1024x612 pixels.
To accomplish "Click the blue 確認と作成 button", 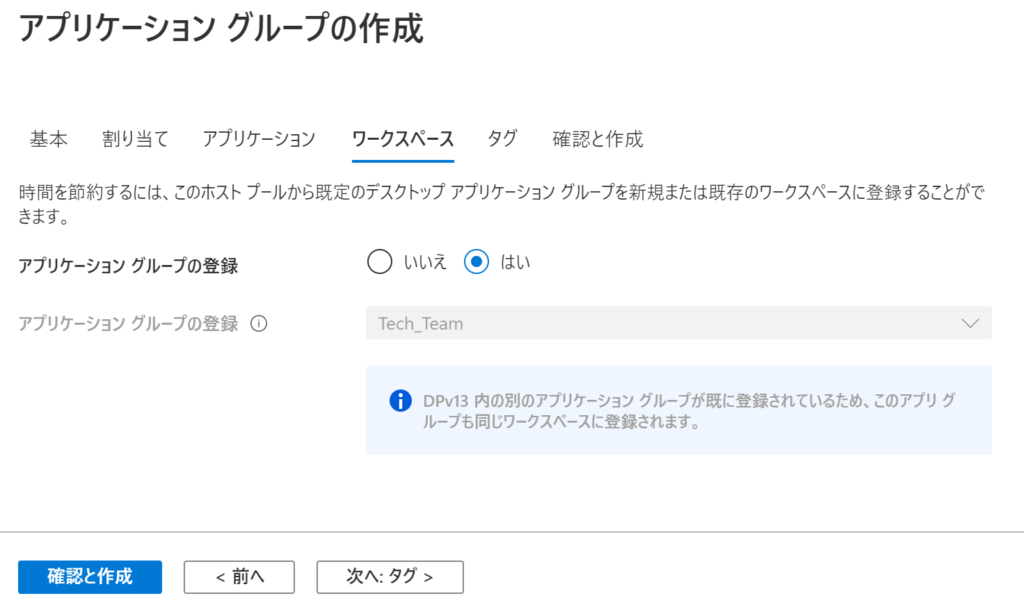I will (90, 577).
